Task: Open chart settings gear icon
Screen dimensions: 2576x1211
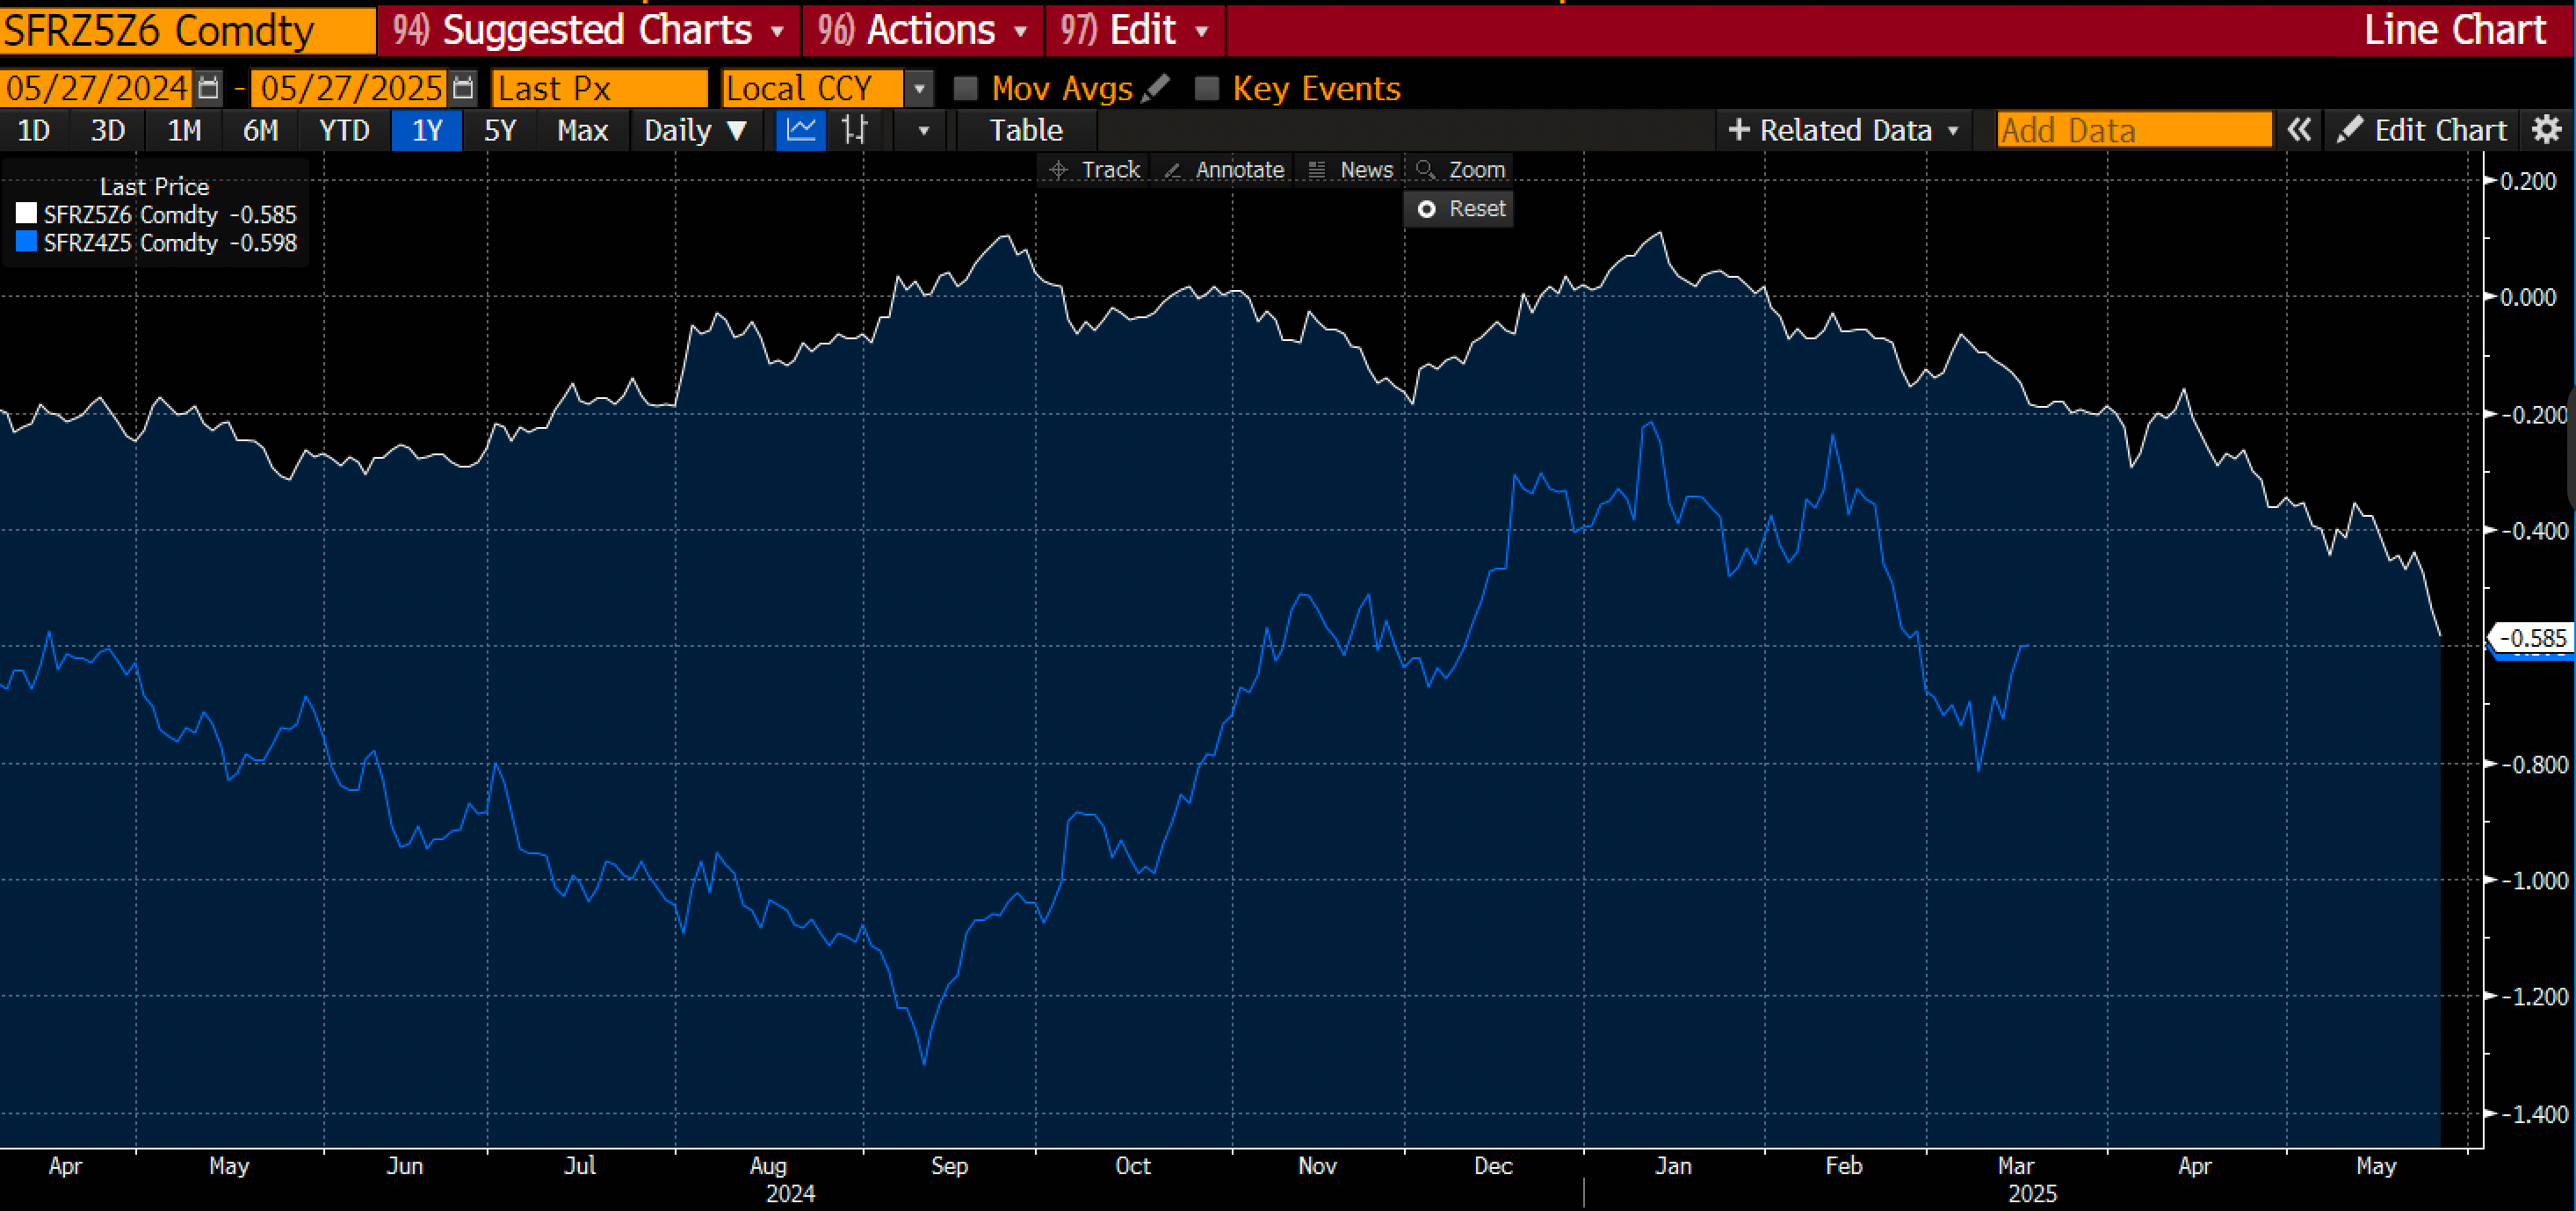Action: click(2546, 130)
